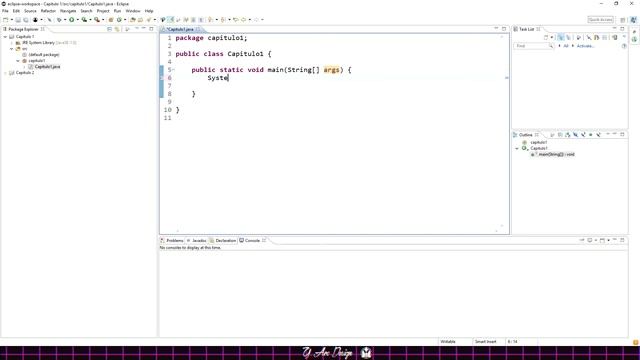Select the Outline view tab
This screenshot has width=640, height=360.
526,135
